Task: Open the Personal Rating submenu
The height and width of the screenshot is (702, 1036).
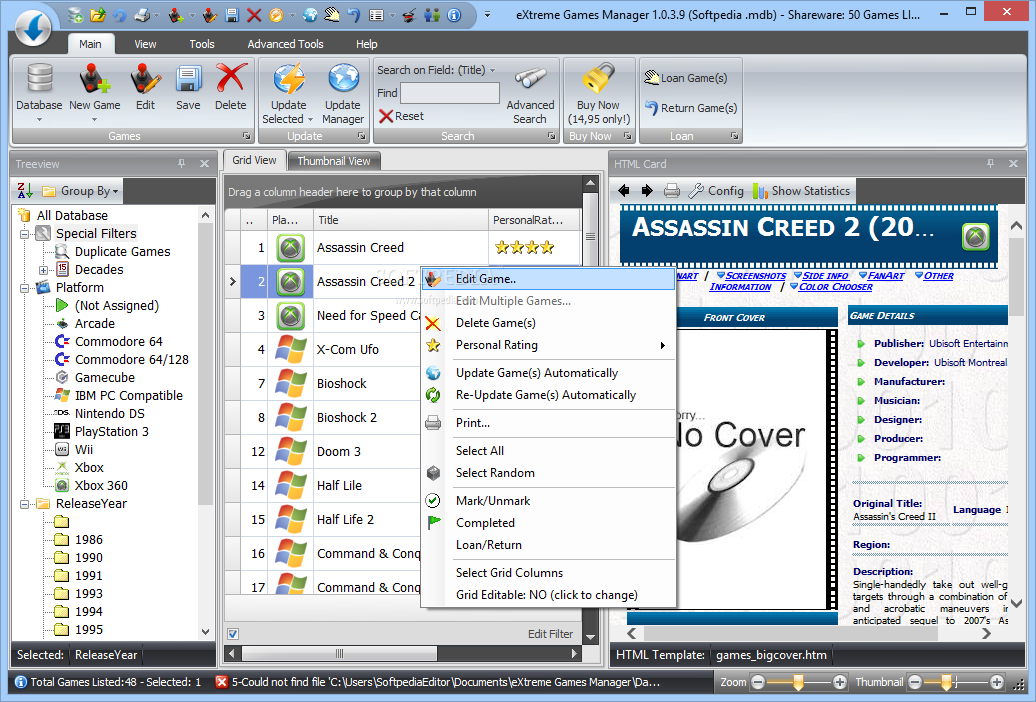Action: 548,345
